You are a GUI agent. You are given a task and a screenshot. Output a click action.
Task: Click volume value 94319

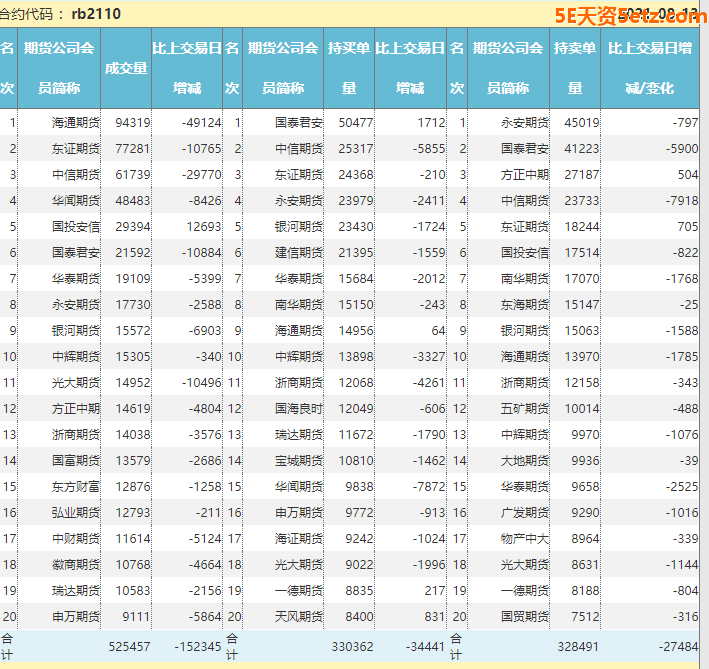click(132, 122)
